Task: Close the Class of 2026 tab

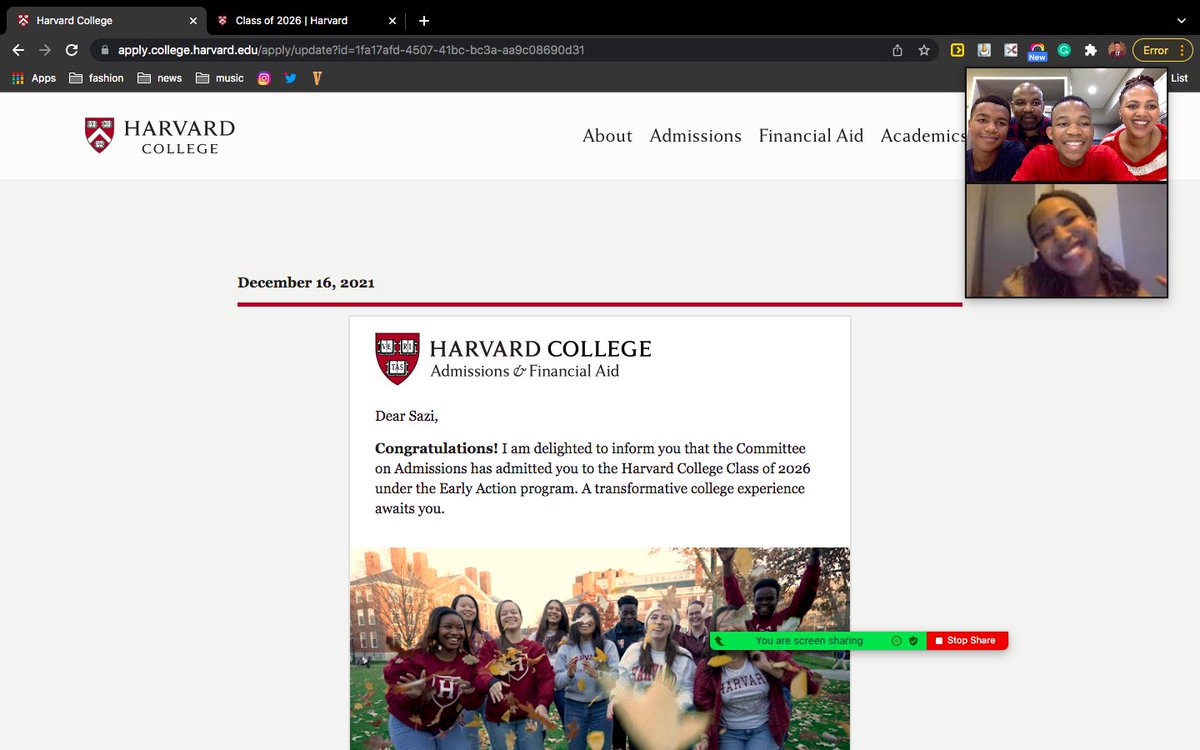Action: (x=392, y=20)
